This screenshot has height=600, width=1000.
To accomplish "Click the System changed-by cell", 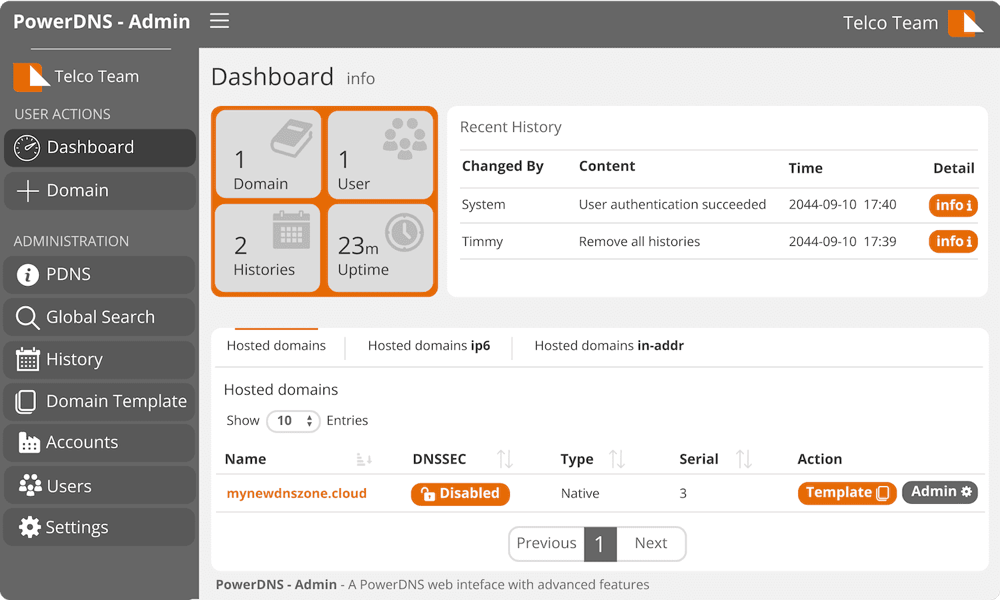I will tap(483, 205).
